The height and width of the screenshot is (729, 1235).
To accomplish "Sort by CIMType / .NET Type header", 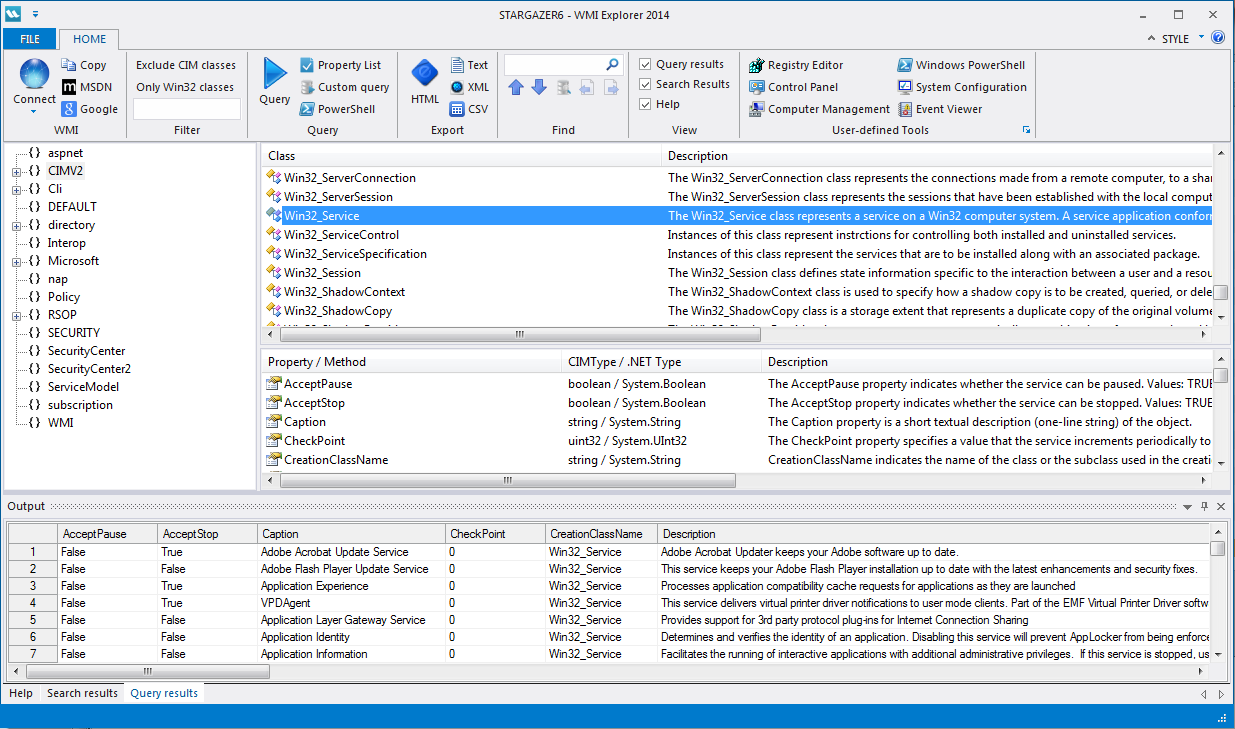I will [x=662, y=362].
